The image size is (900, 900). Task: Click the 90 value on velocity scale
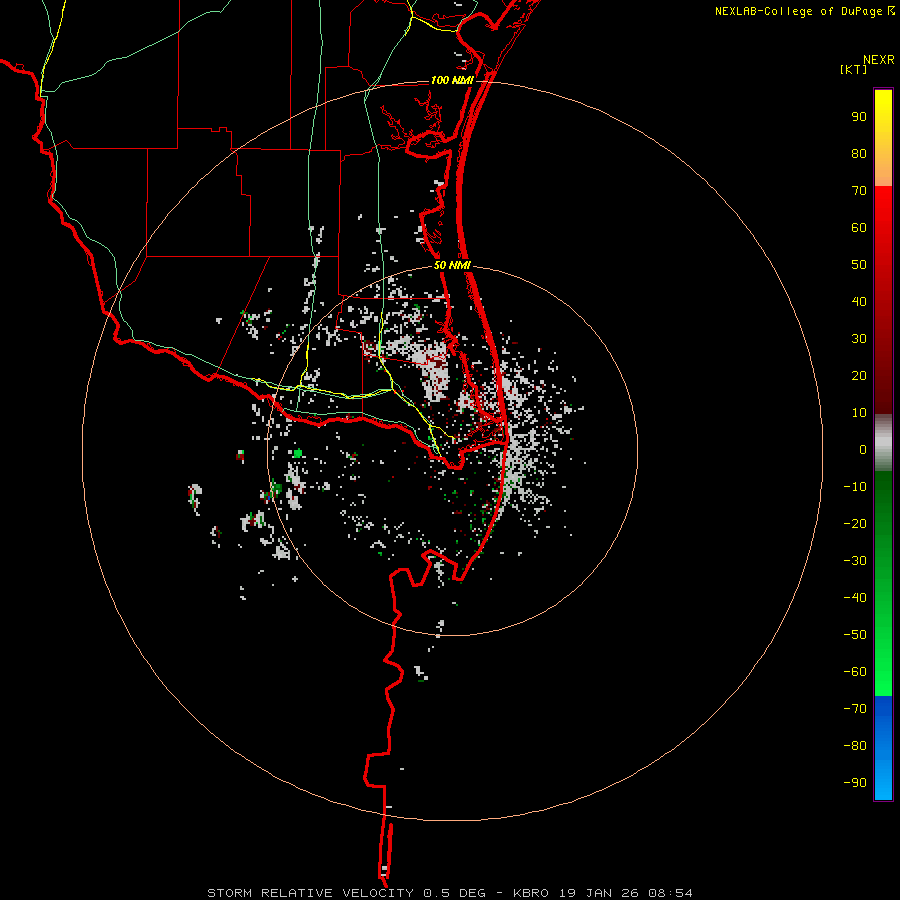tap(859, 117)
